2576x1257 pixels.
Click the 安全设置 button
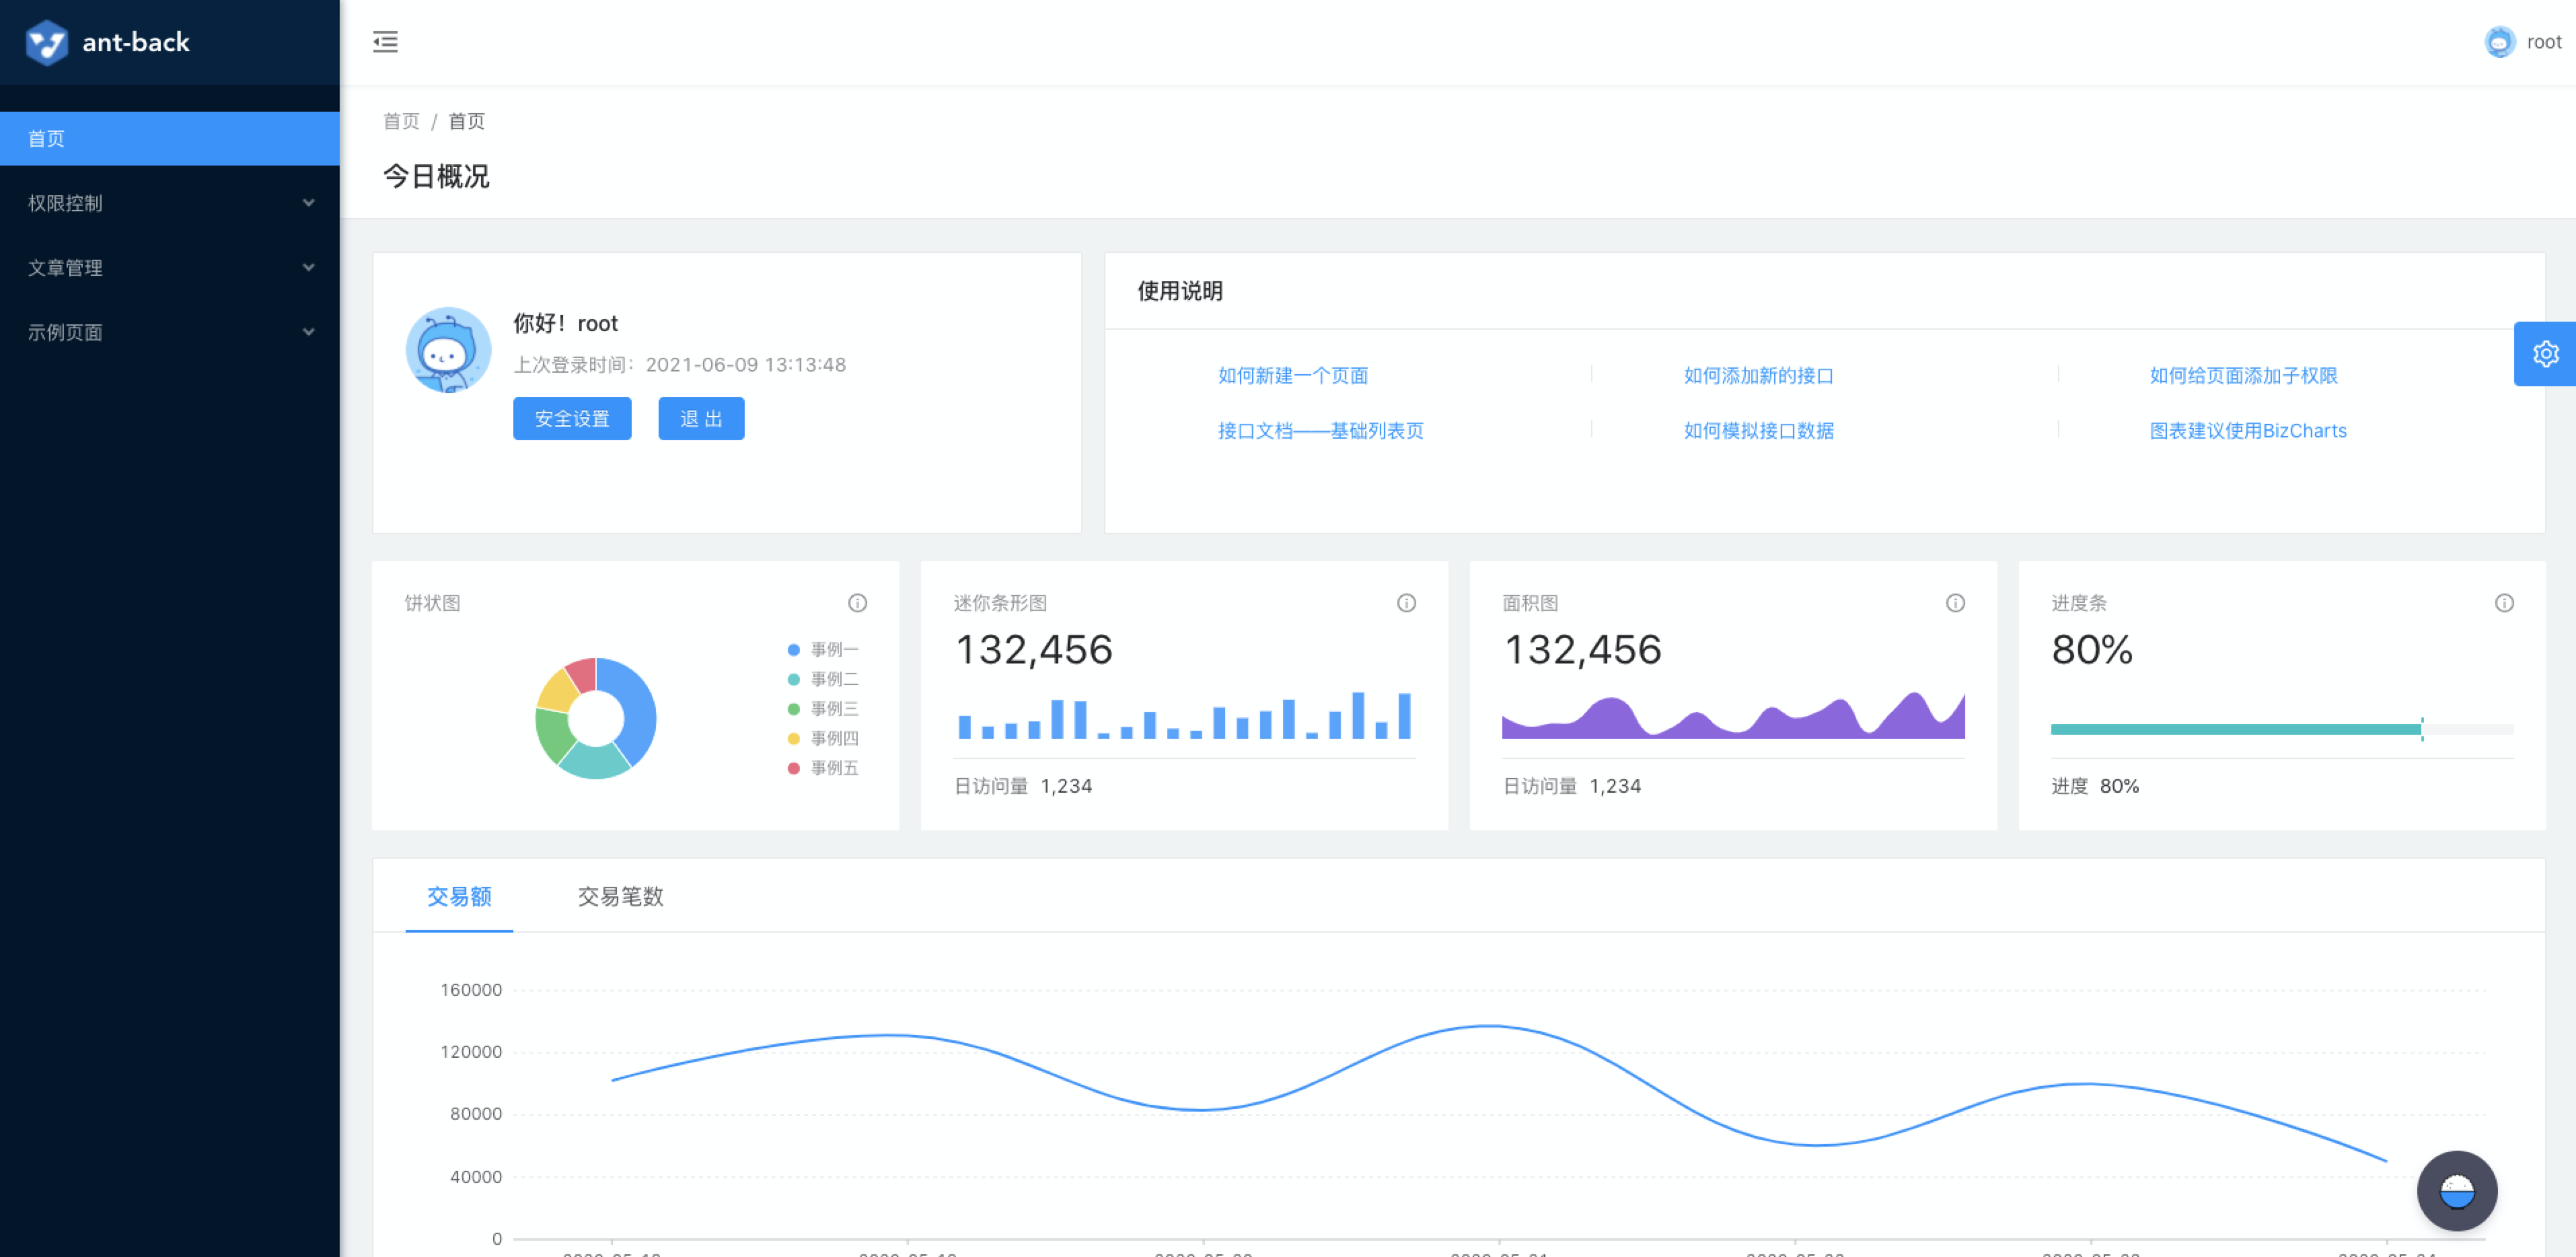[x=572, y=418]
